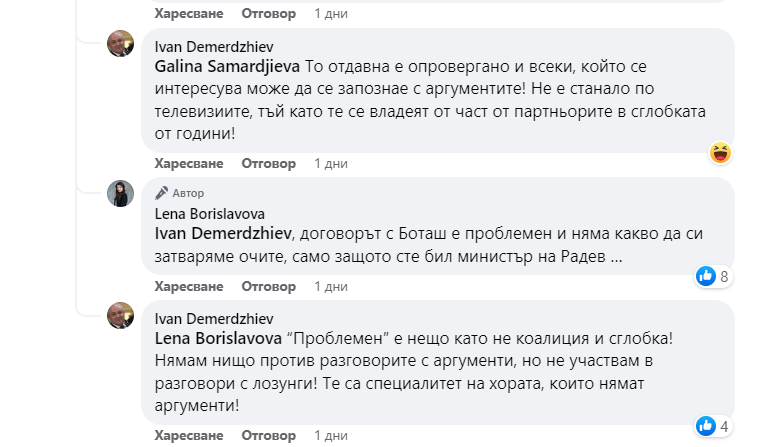Like Ivan's comment about televisions via Харесване
Viewport: 778px width, 447px height.
[x=189, y=163]
